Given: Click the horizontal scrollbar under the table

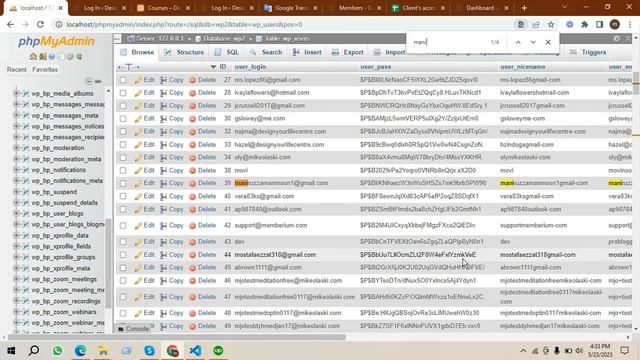Looking at the screenshot, I should click(x=176, y=337).
